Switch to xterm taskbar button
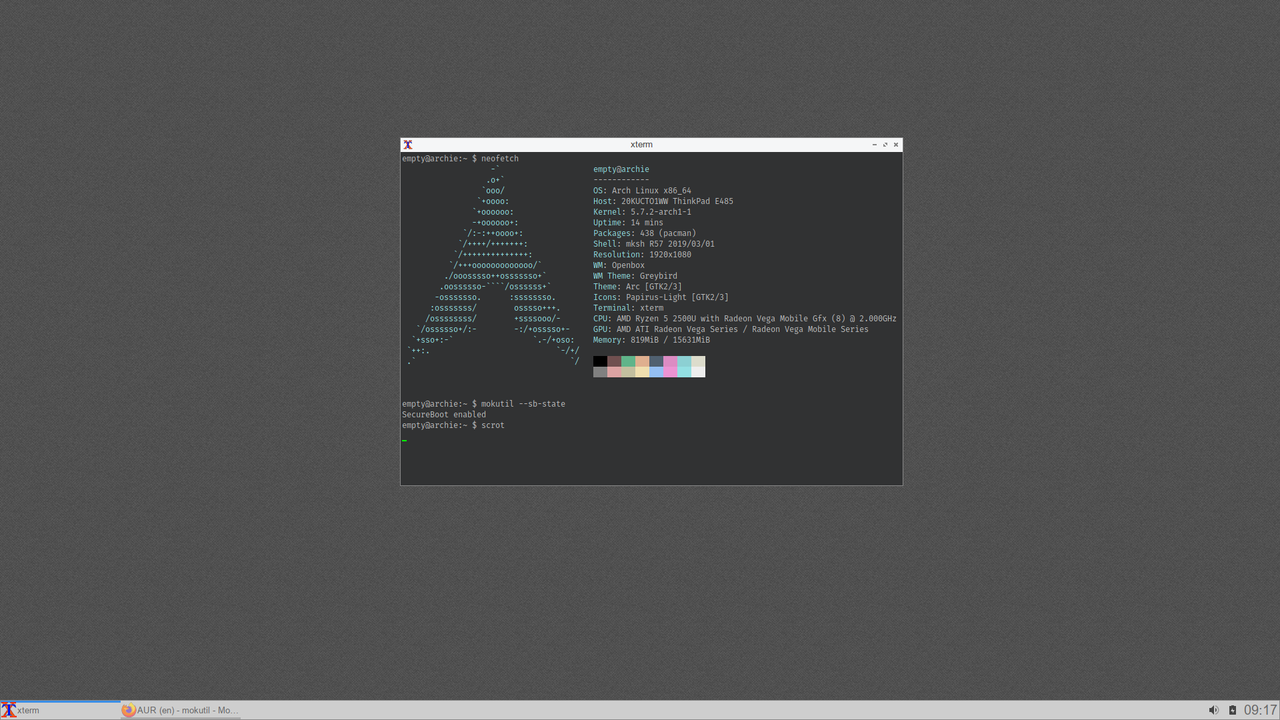The image size is (1280, 720). coord(60,710)
